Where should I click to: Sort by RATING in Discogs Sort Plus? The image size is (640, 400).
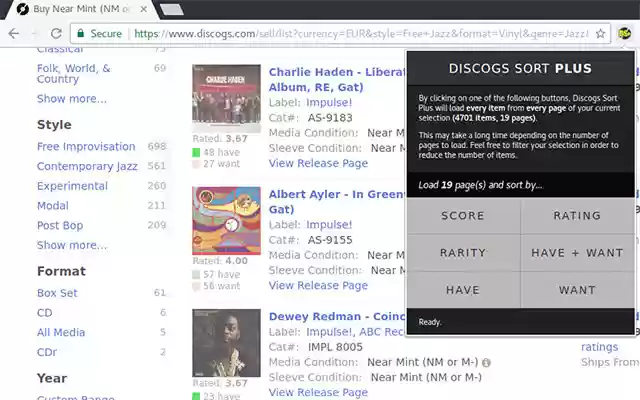point(578,216)
